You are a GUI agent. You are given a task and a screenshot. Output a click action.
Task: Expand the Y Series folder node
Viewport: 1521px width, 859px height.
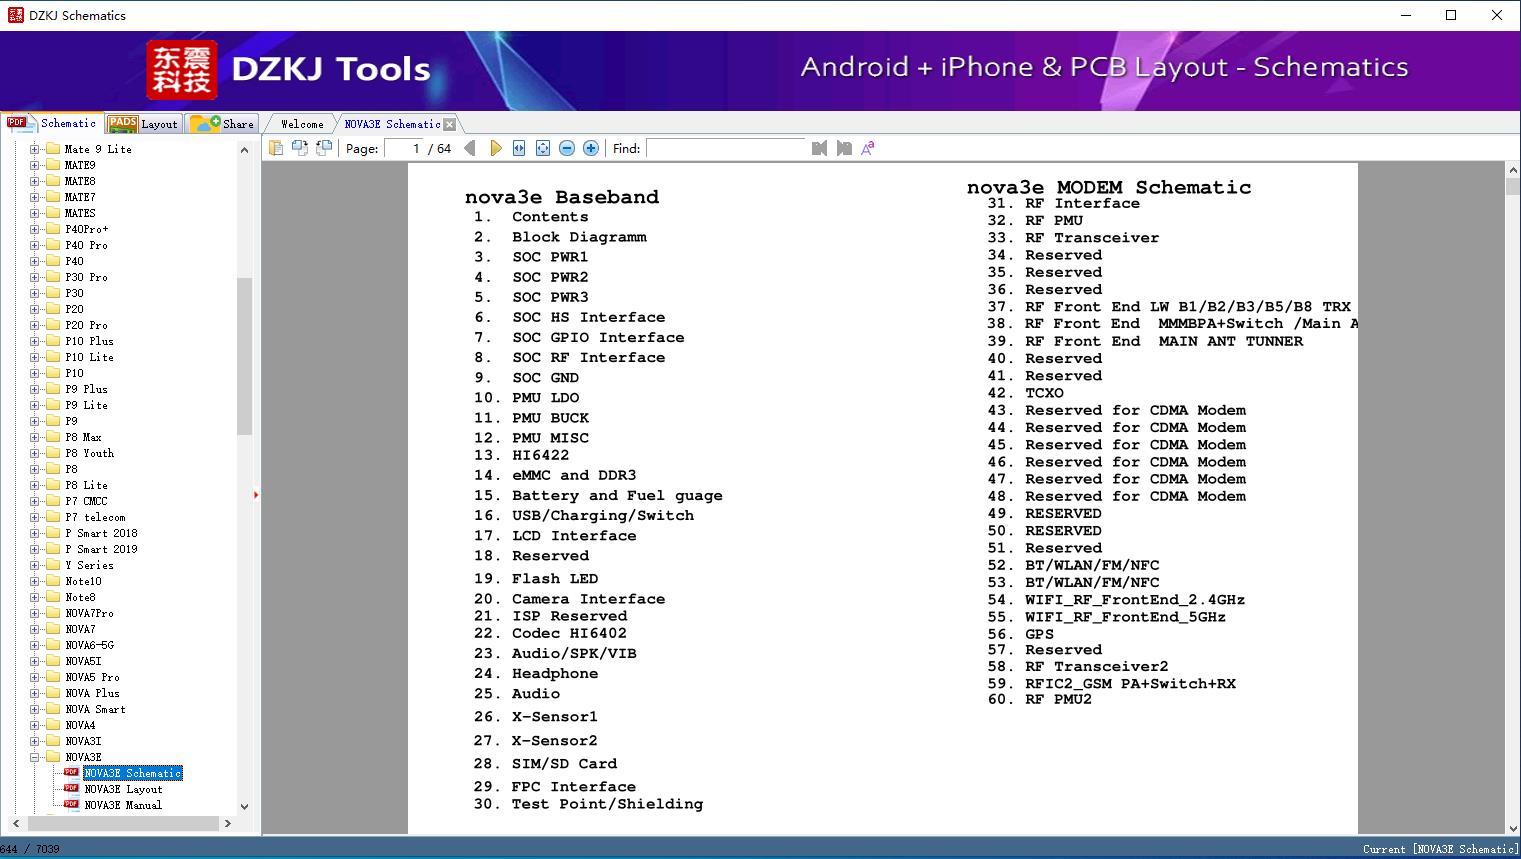click(34, 565)
